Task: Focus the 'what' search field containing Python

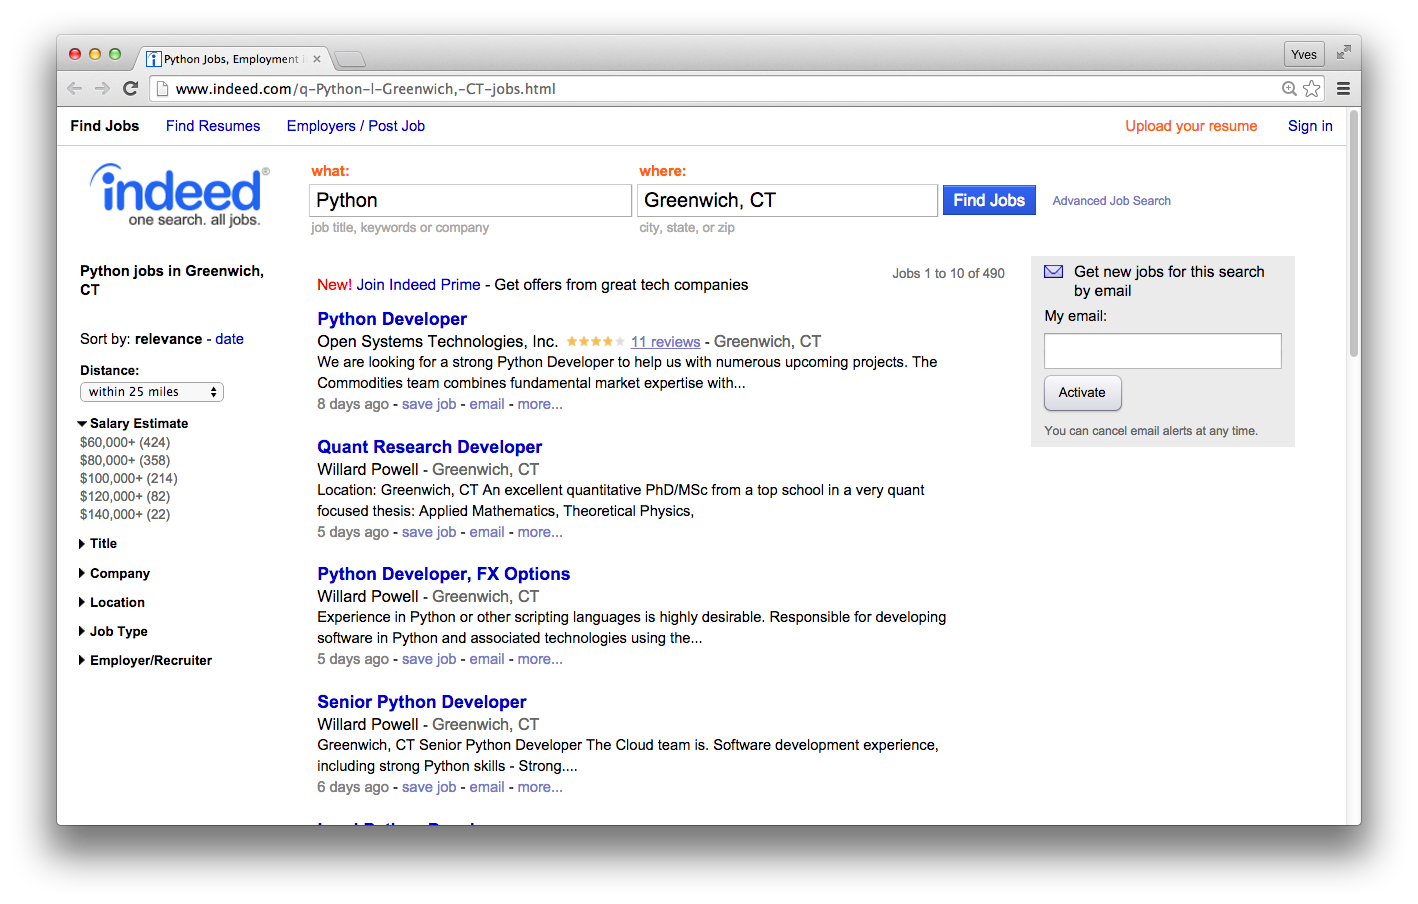Action: click(471, 200)
